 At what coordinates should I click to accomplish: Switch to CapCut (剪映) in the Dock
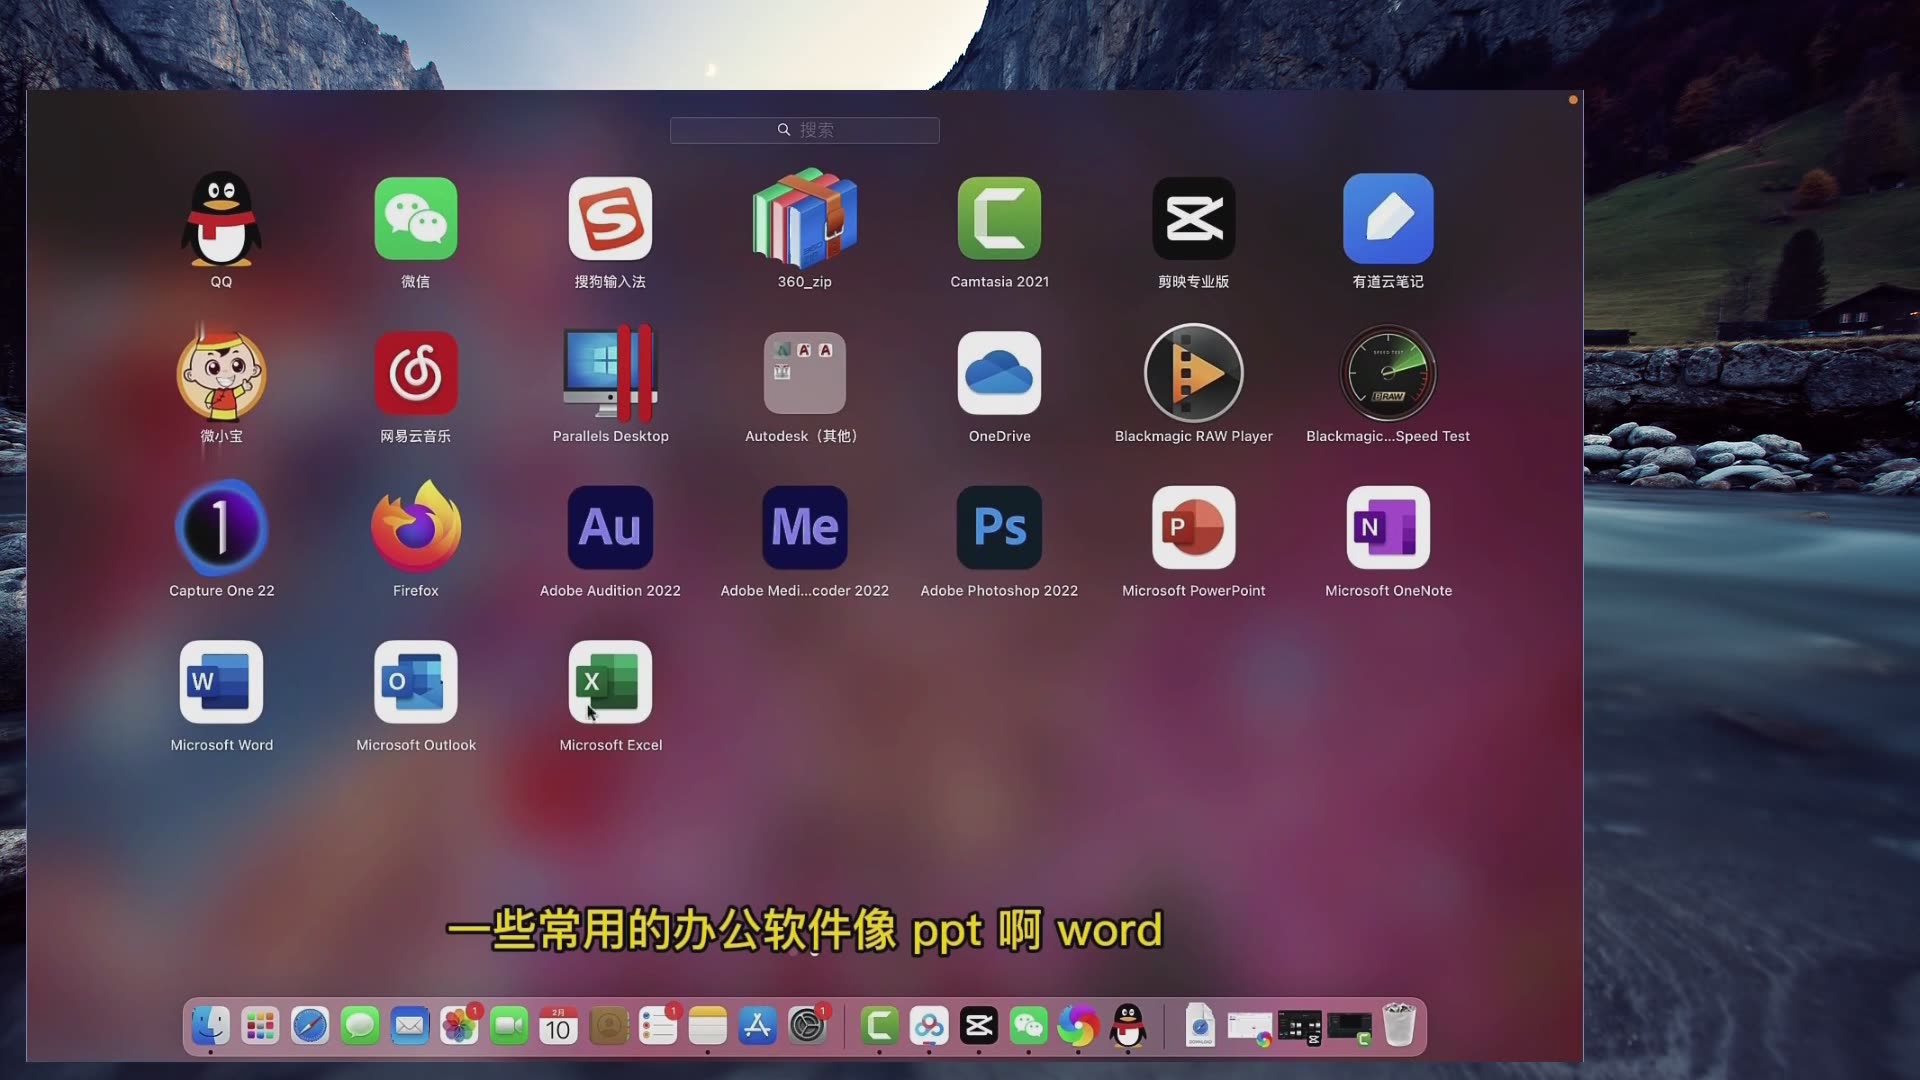pyautogui.click(x=979, y=1026)
